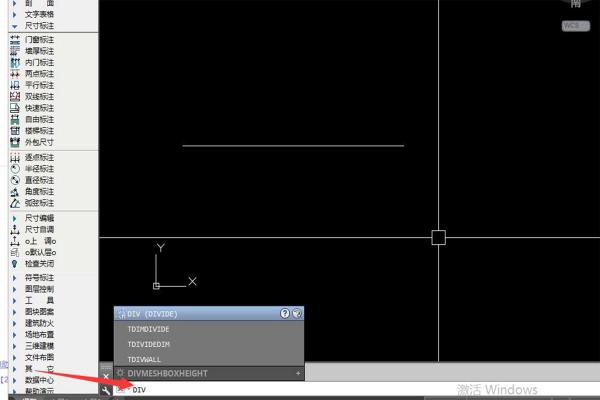This screenshot has height=400, width=600.
Task: Expand the 图层控制 menu section
Action: pyautogui.click(x=38, y=289)
